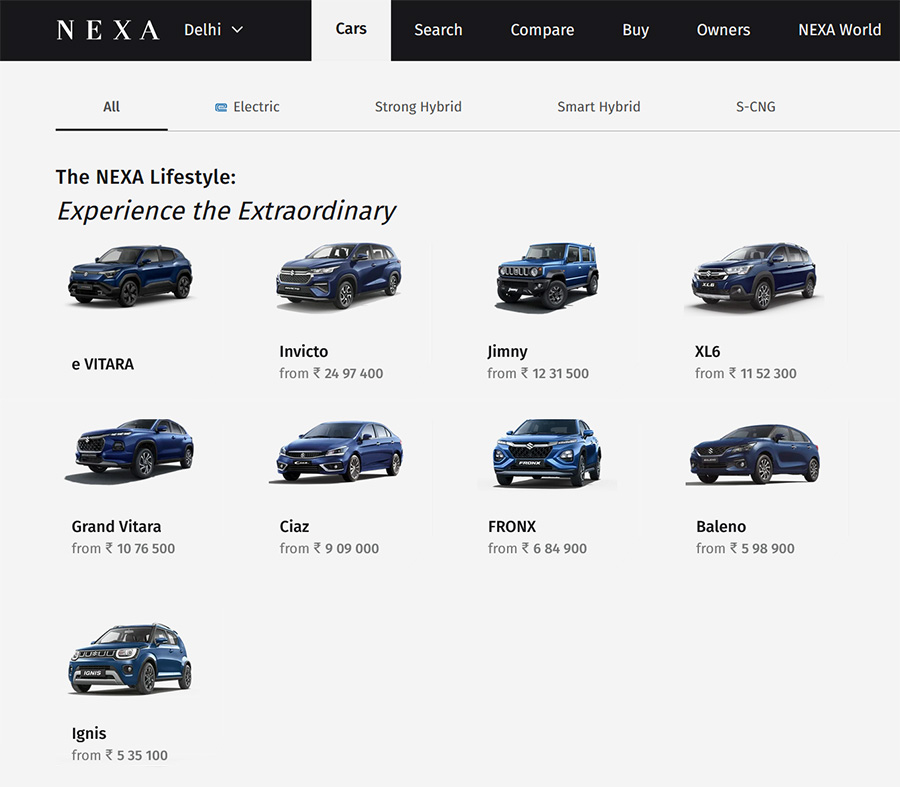This screenshot has height=787, width=900.
Task: Show Smart Hybrid cars tab
Action: [598, 107]
